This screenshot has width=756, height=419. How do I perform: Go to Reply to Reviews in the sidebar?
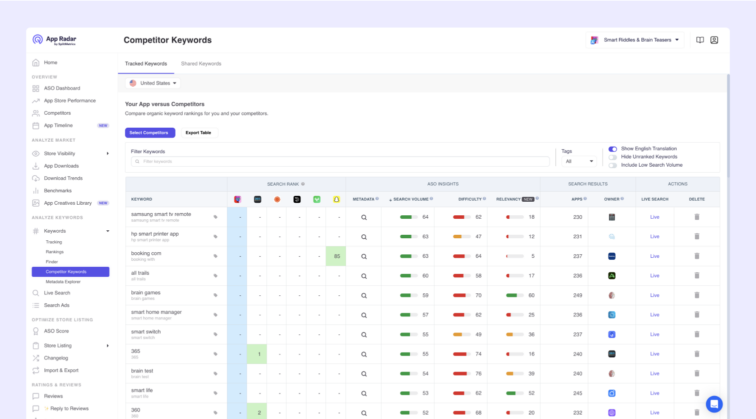click(70, 408)
